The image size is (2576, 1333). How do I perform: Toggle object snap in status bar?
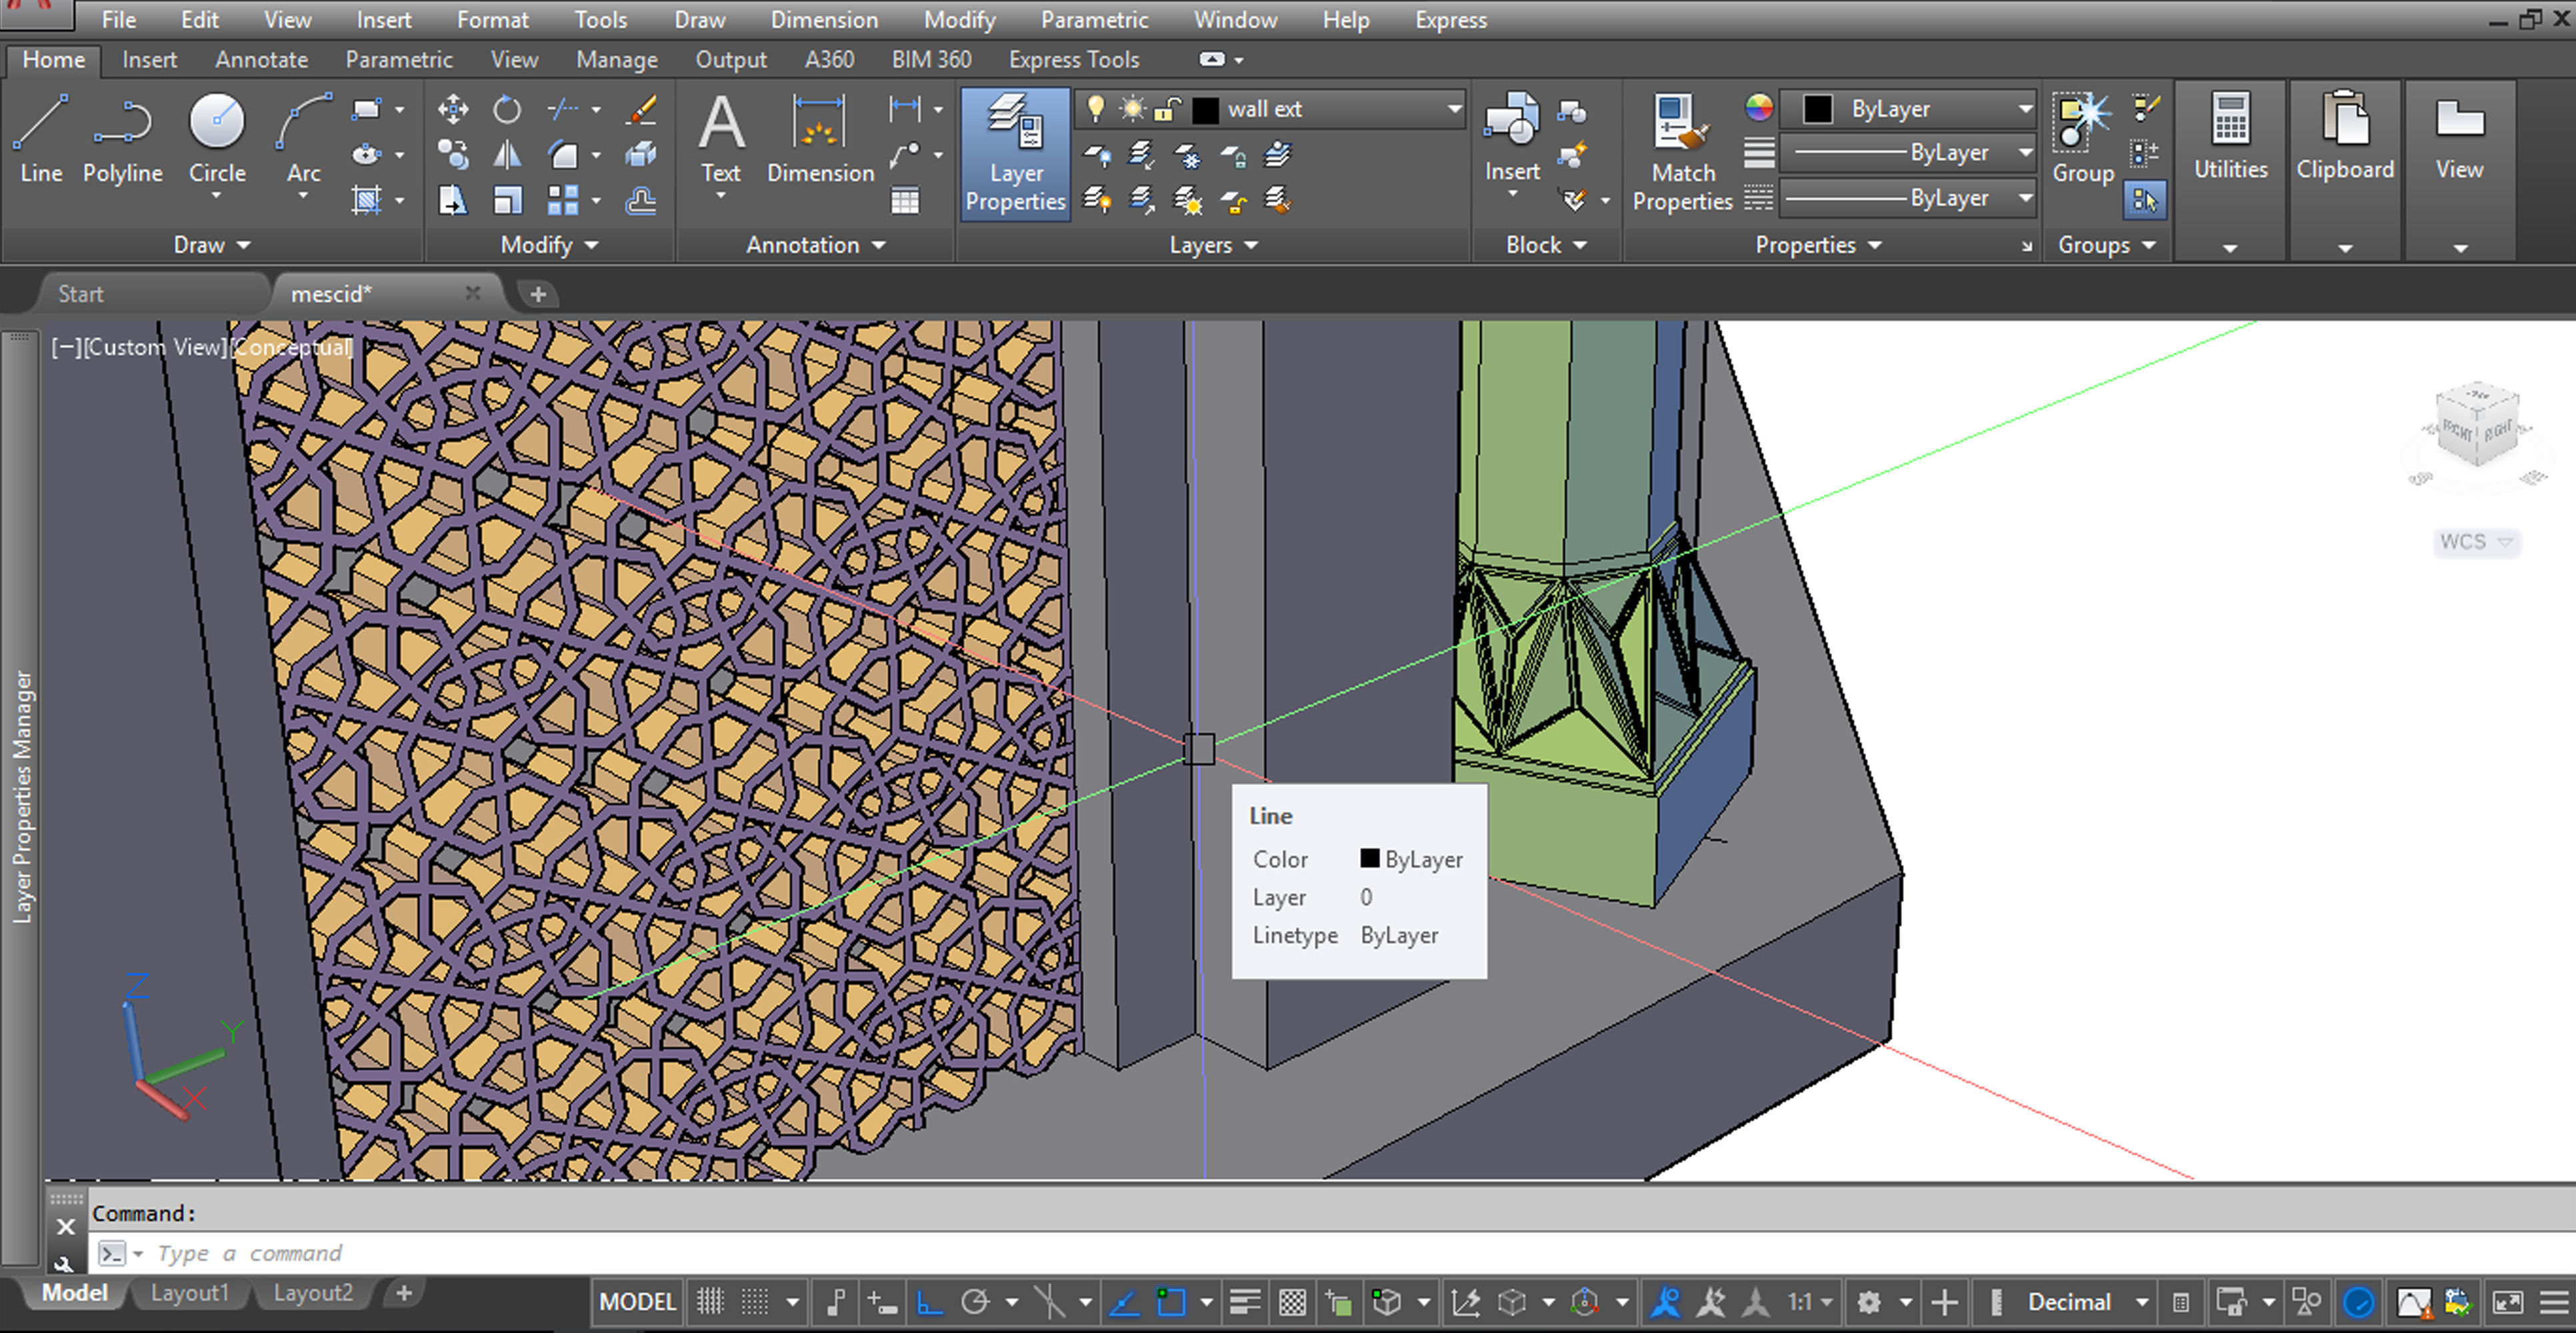1171,1302
